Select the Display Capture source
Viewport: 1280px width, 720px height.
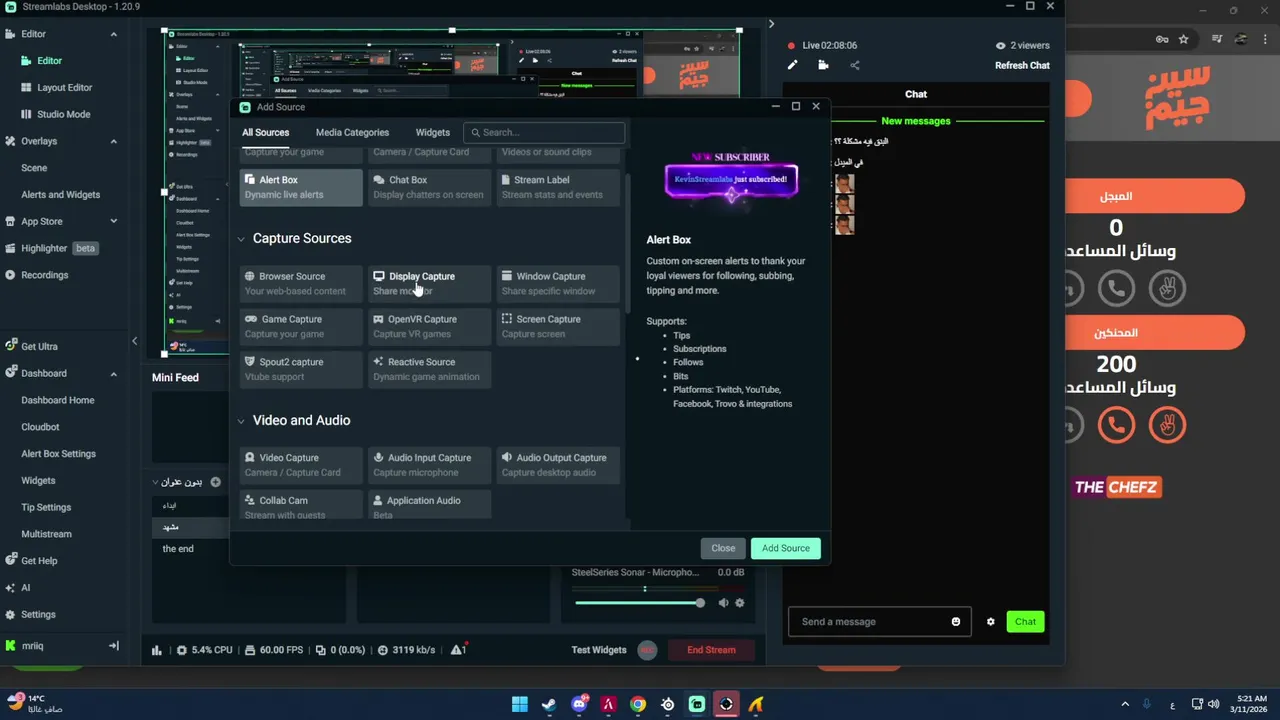point(430,283)
